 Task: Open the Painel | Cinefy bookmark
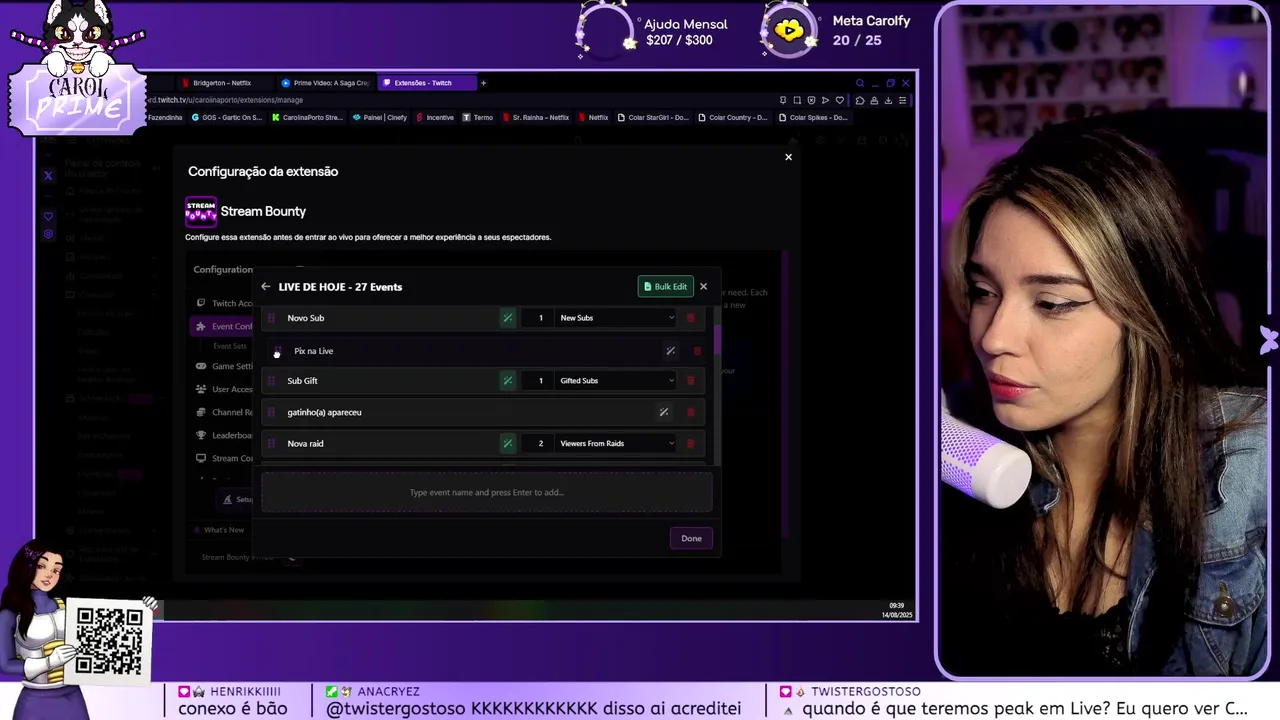point(380,118)
